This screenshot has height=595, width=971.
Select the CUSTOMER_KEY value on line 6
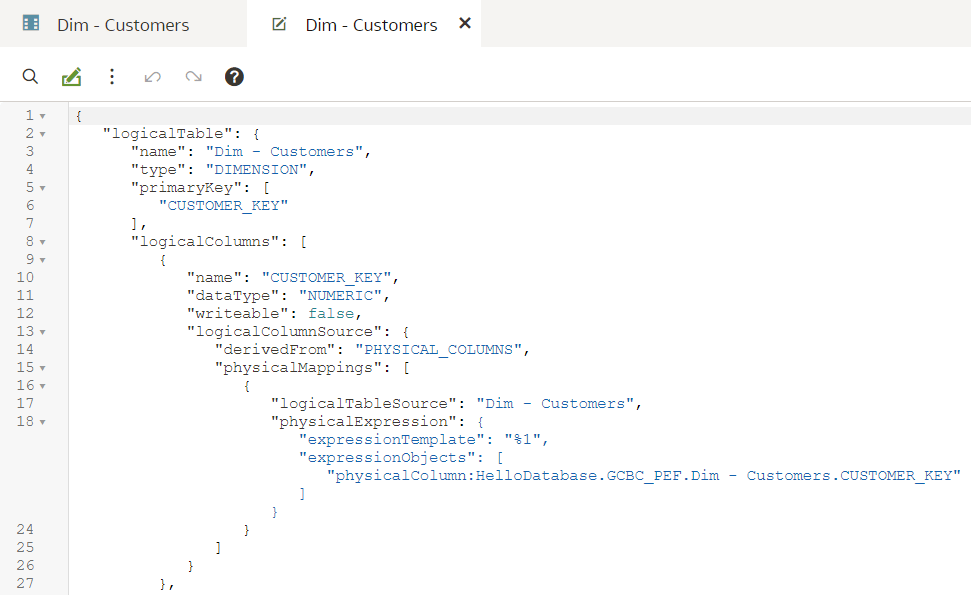click(222, 205)
